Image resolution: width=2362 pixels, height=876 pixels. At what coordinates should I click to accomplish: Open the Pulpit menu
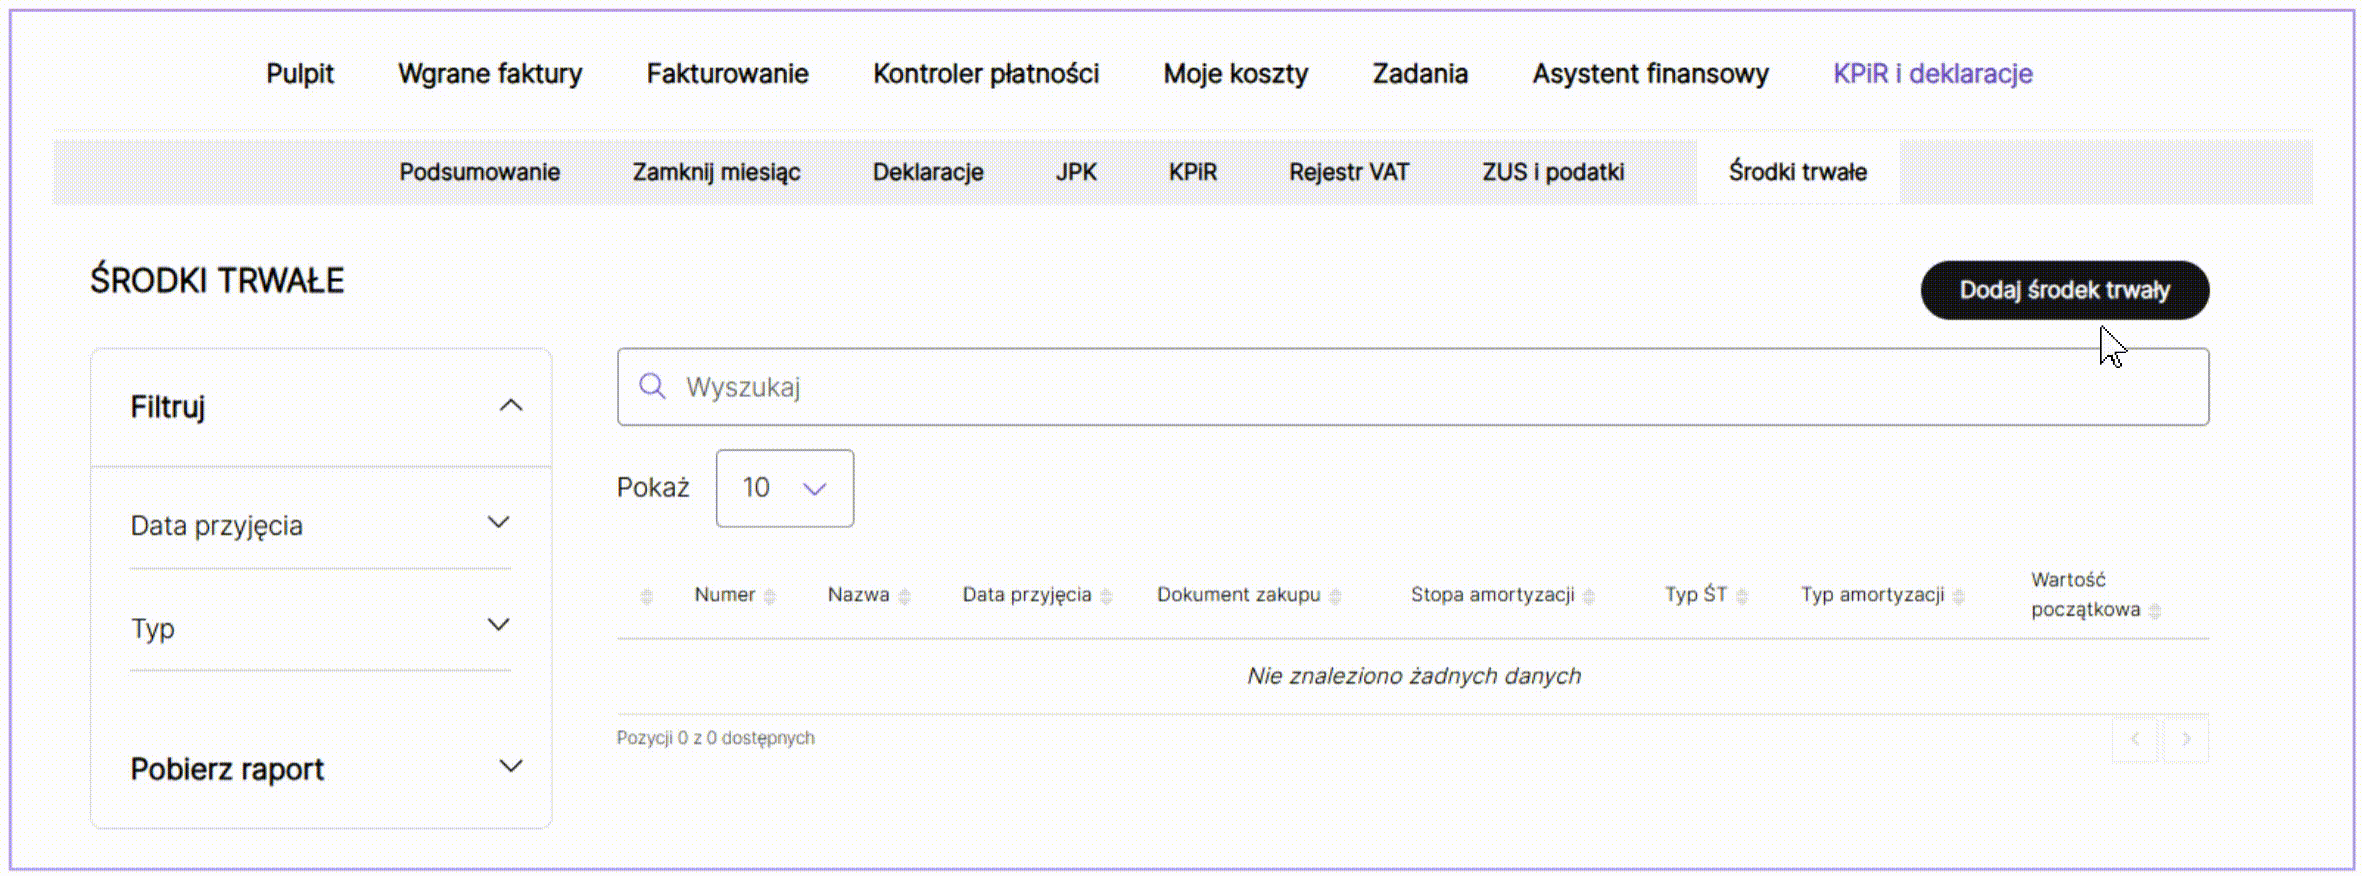(300, 73)
